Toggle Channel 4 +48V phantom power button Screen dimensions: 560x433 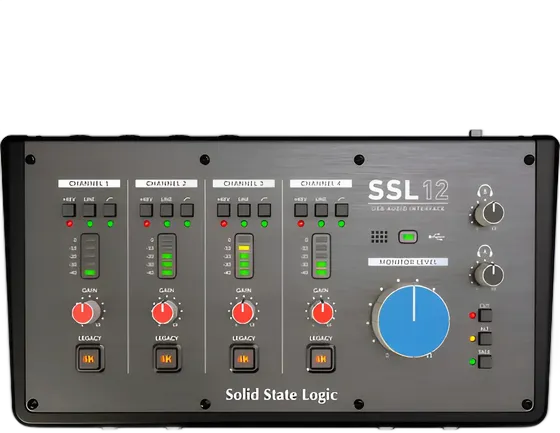(x=301, y=210)
